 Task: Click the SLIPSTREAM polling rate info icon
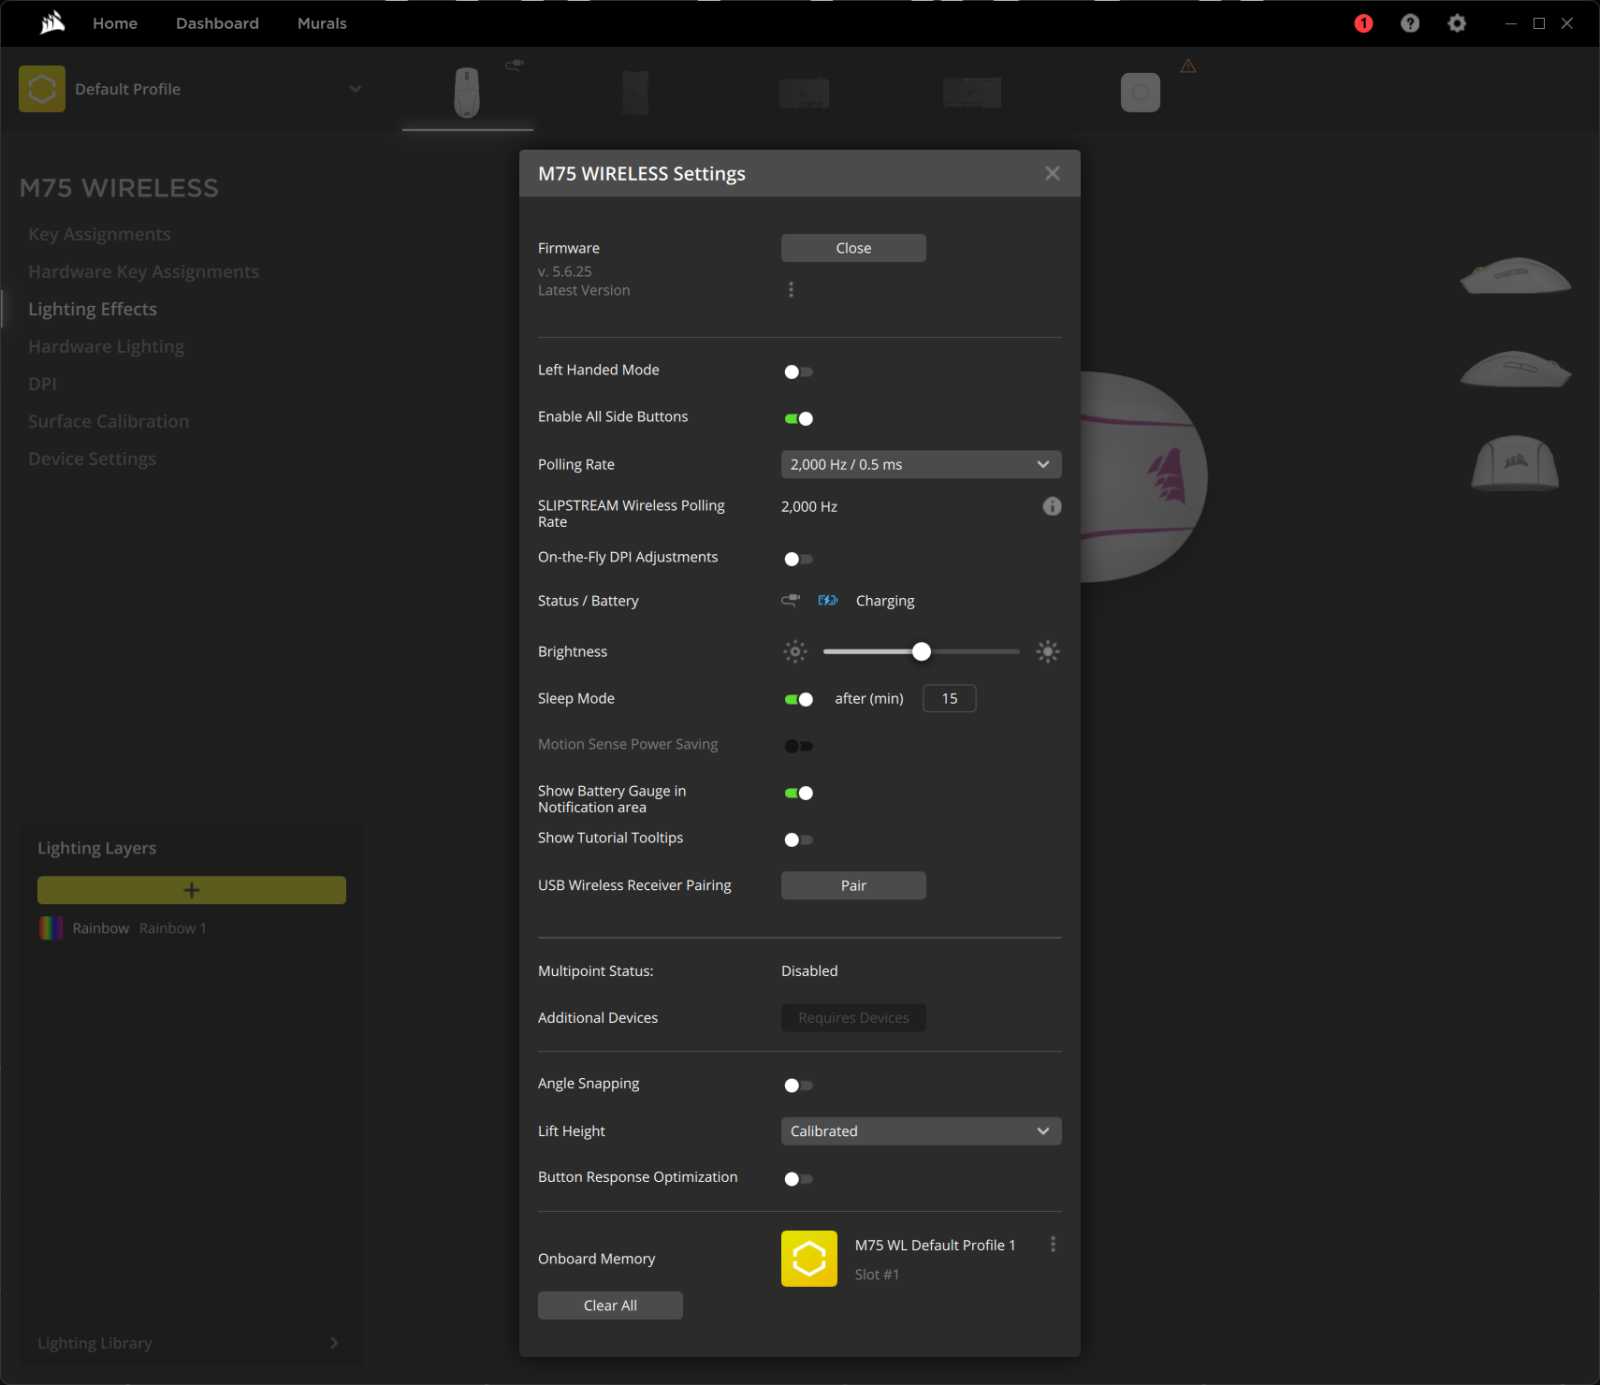1052,507
